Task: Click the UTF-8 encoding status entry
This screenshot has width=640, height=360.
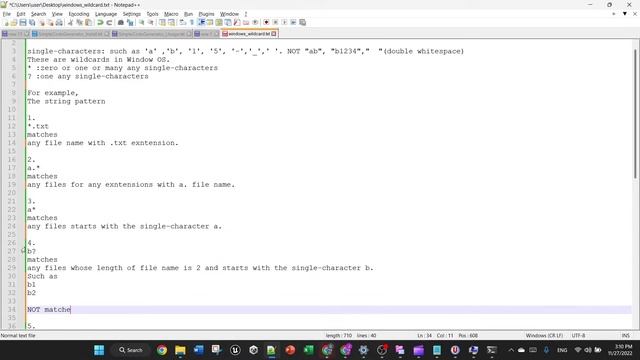Action: 578,336
